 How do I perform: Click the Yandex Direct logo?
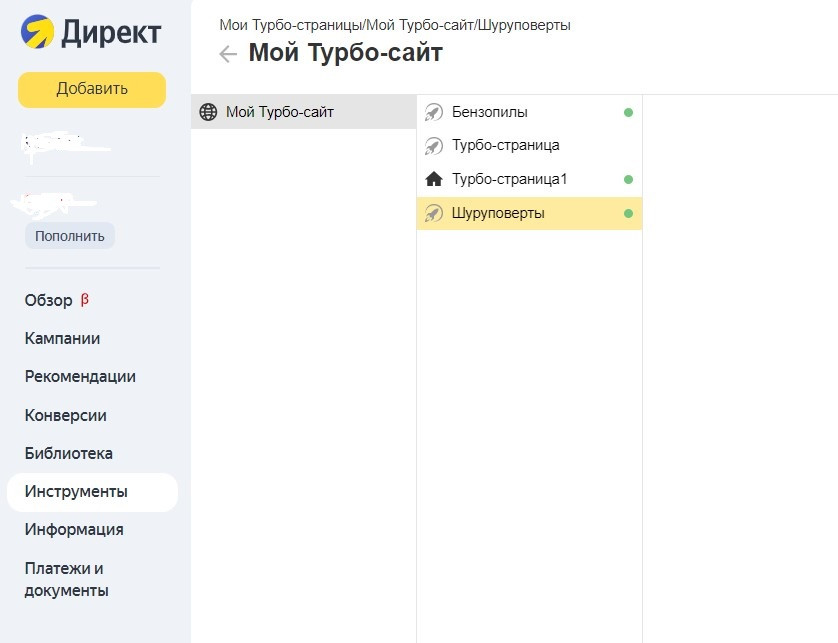pos(90,34)
